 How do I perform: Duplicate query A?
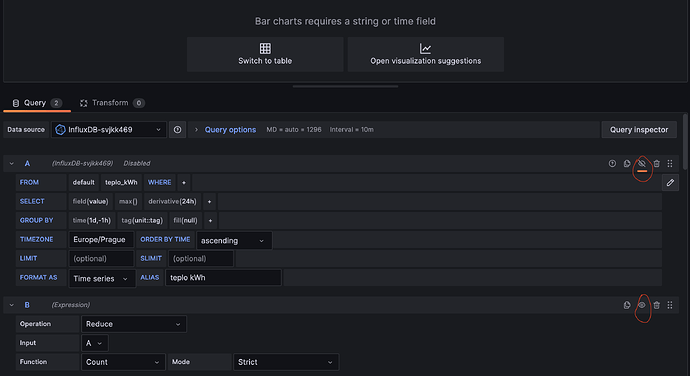pyautogui.click(x=627, y=163)
